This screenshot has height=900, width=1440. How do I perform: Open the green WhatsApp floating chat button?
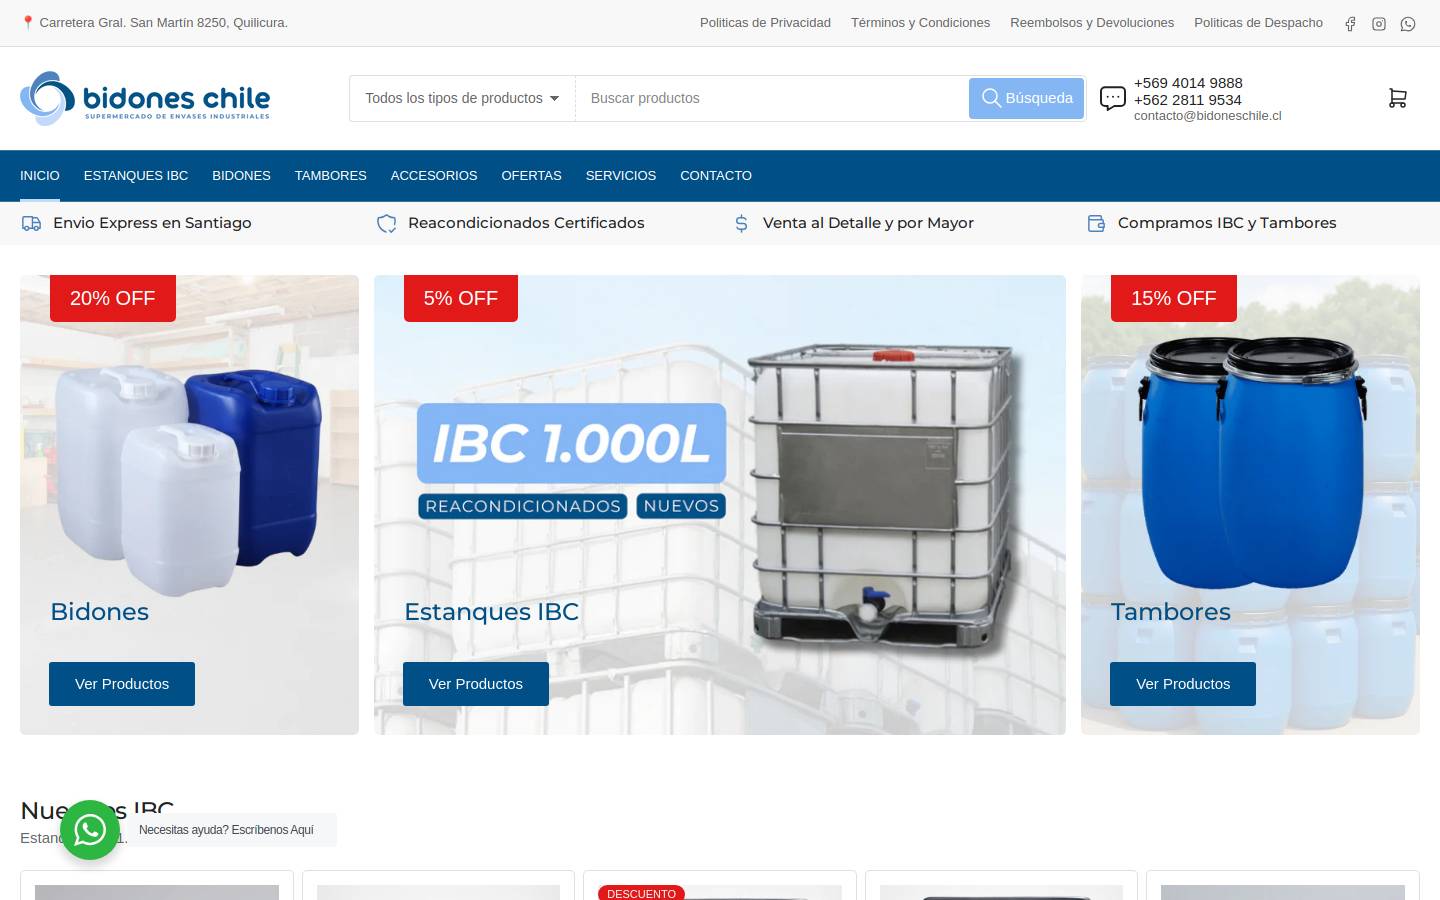(90, 830)
